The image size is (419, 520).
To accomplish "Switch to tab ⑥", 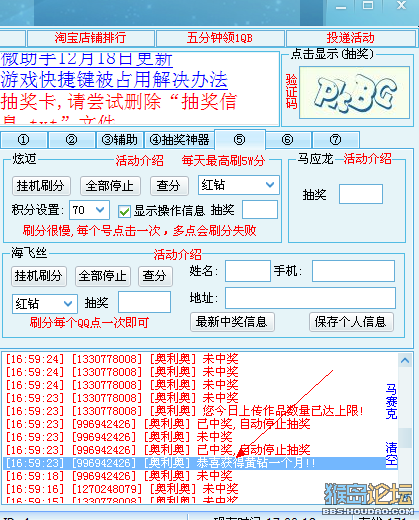I will (x=287, y=140).
